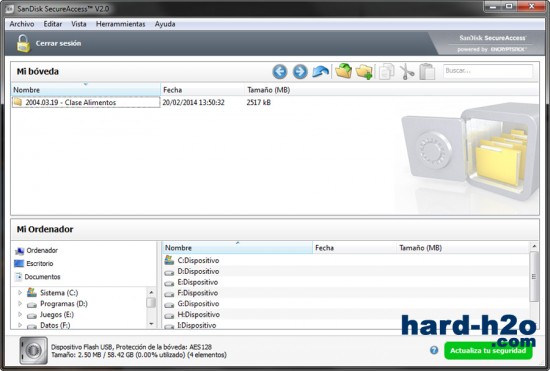The height and width of the screenshot is (371, 550).
Task: Click the drive list scrollbar up arrow
Action: [534, 246]
